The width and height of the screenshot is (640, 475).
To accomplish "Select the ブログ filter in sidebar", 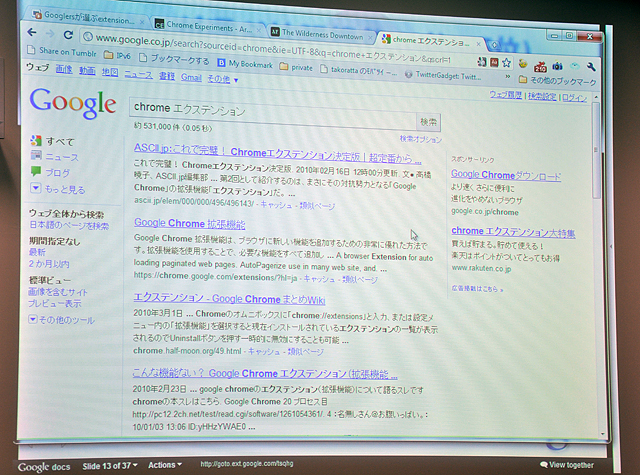I will (x=50, y=173).
